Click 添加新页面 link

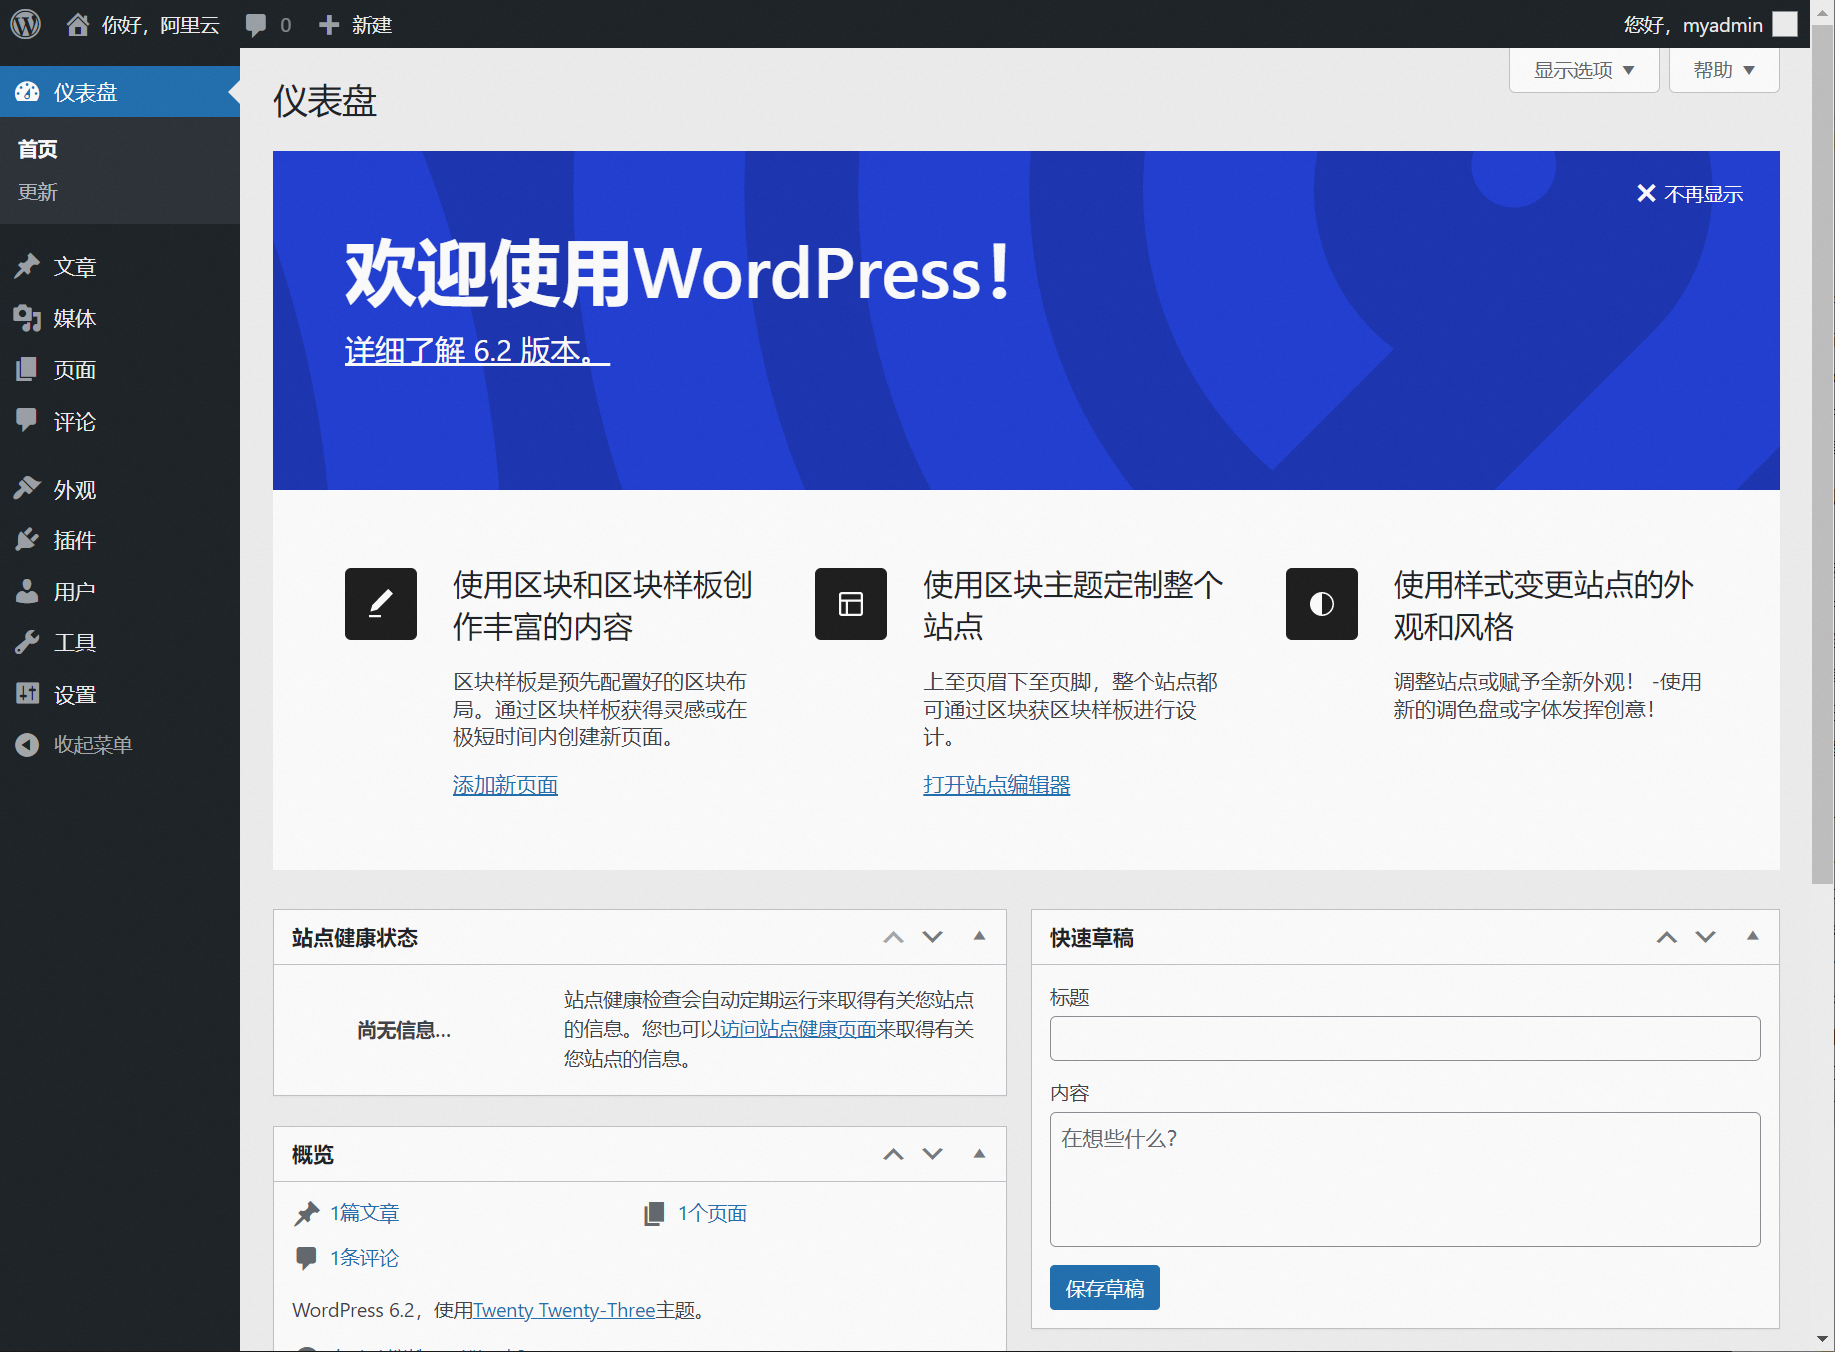505,785
